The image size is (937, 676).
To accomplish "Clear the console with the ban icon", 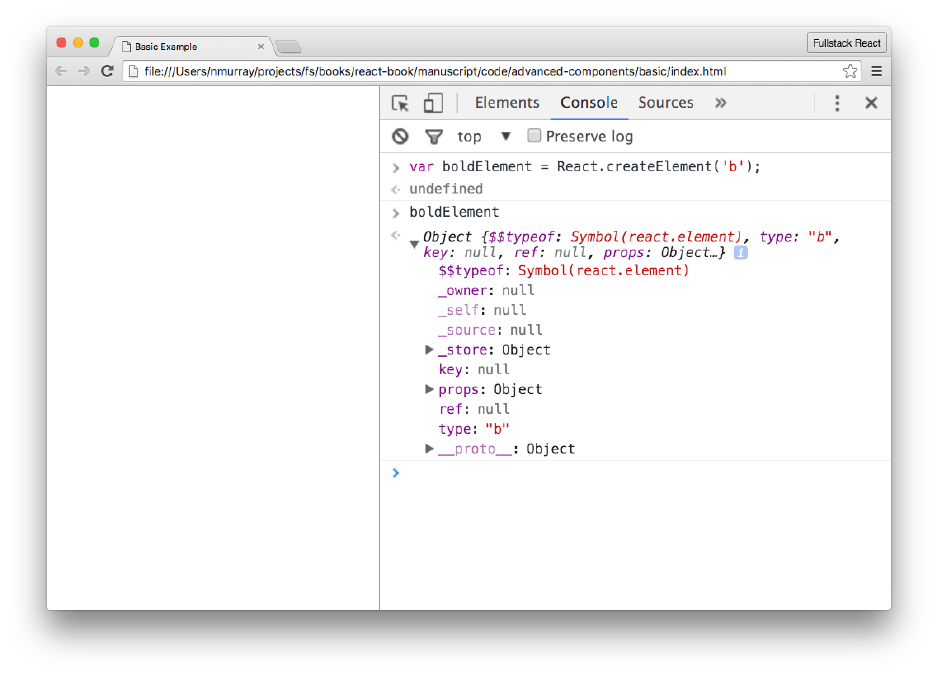I will tap(400, 136).
